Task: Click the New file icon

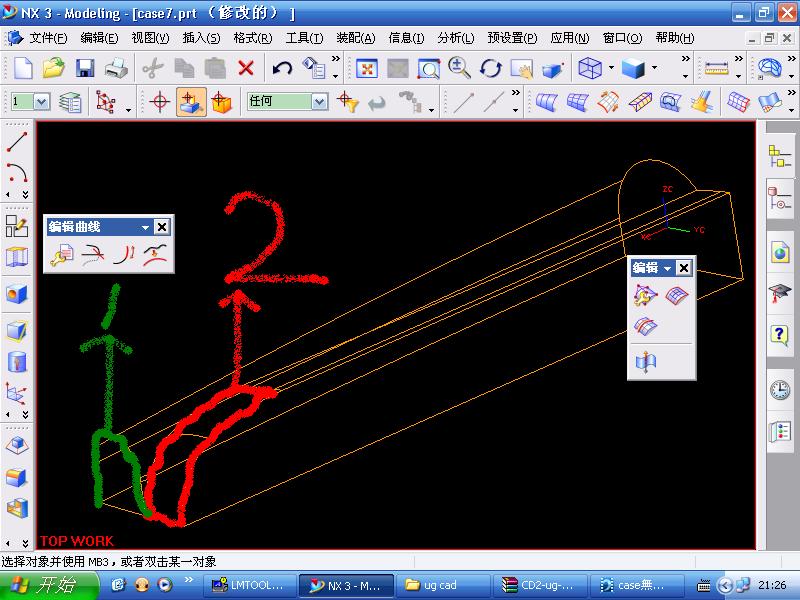Action: (x=22, y=68)
